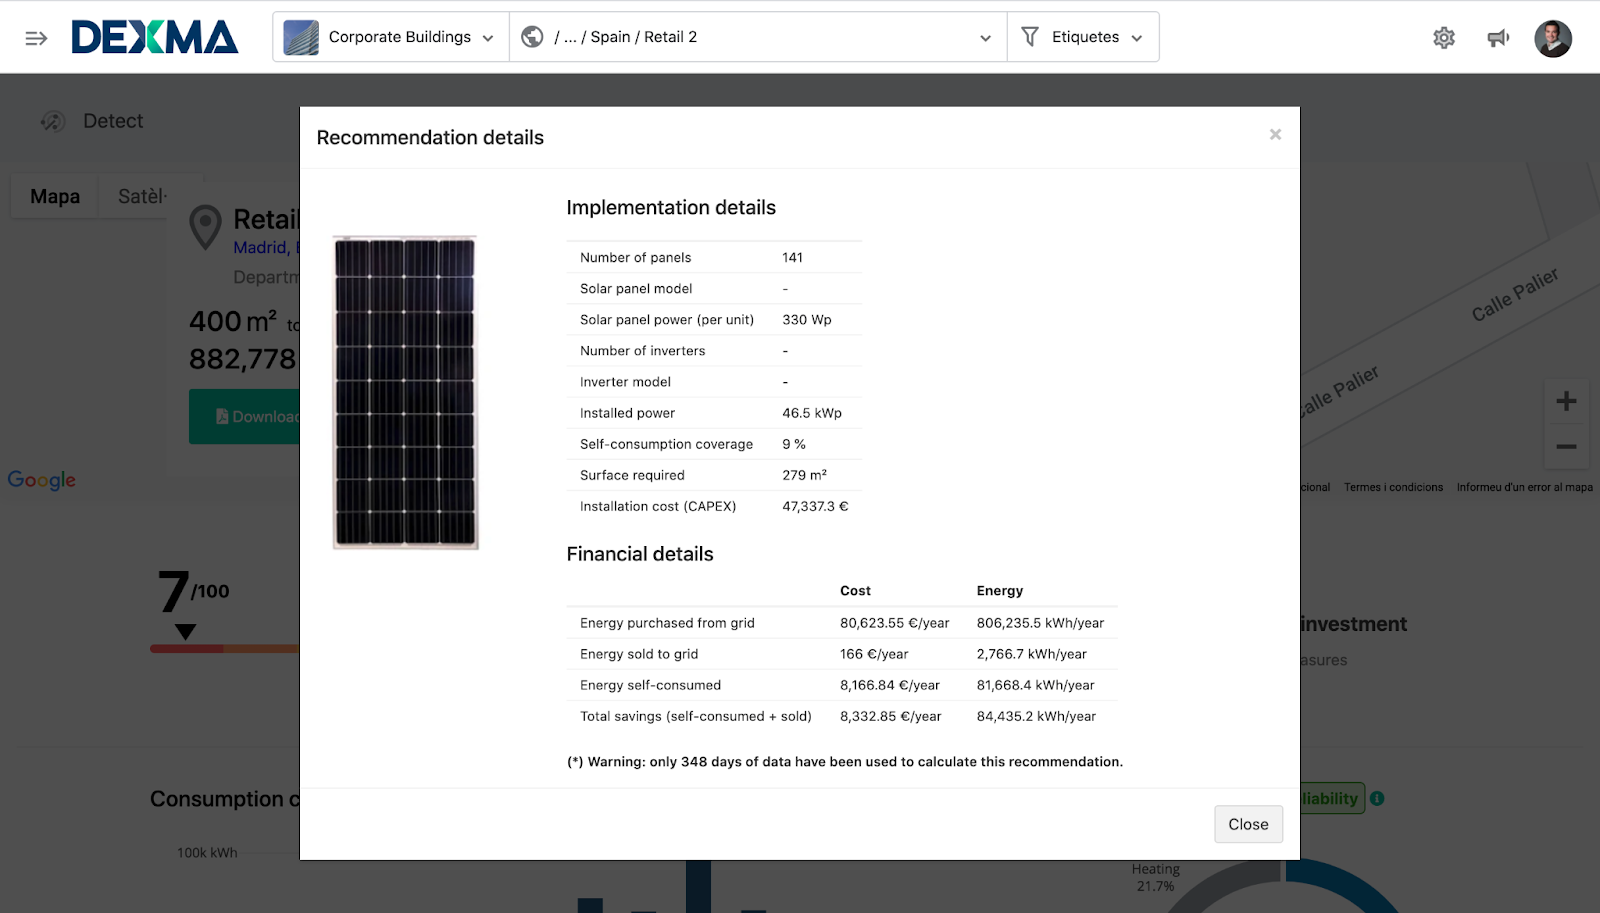Open Informeu d'un error al mapa link

[1524, 487]
